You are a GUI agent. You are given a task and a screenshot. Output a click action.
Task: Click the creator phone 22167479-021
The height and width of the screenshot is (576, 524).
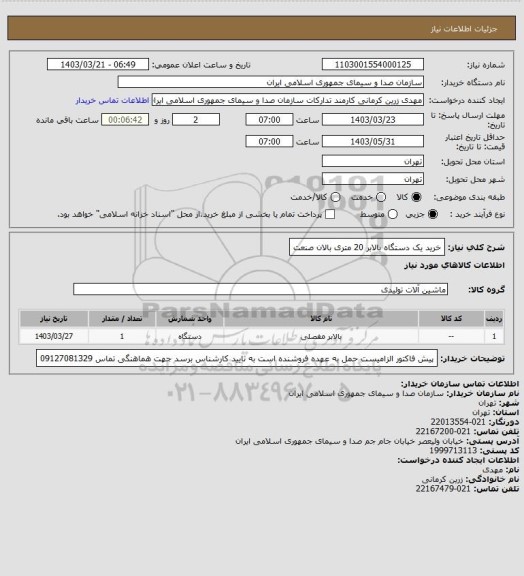pos(443,489)
